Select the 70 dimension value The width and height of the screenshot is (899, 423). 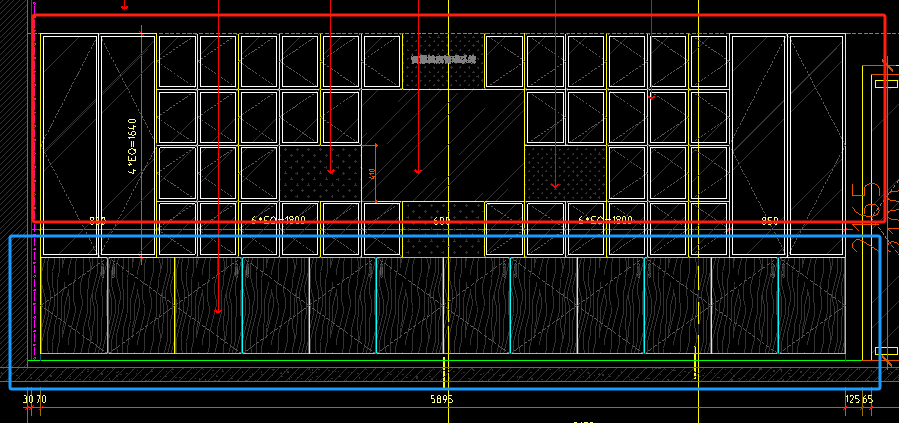pos(41,400)
